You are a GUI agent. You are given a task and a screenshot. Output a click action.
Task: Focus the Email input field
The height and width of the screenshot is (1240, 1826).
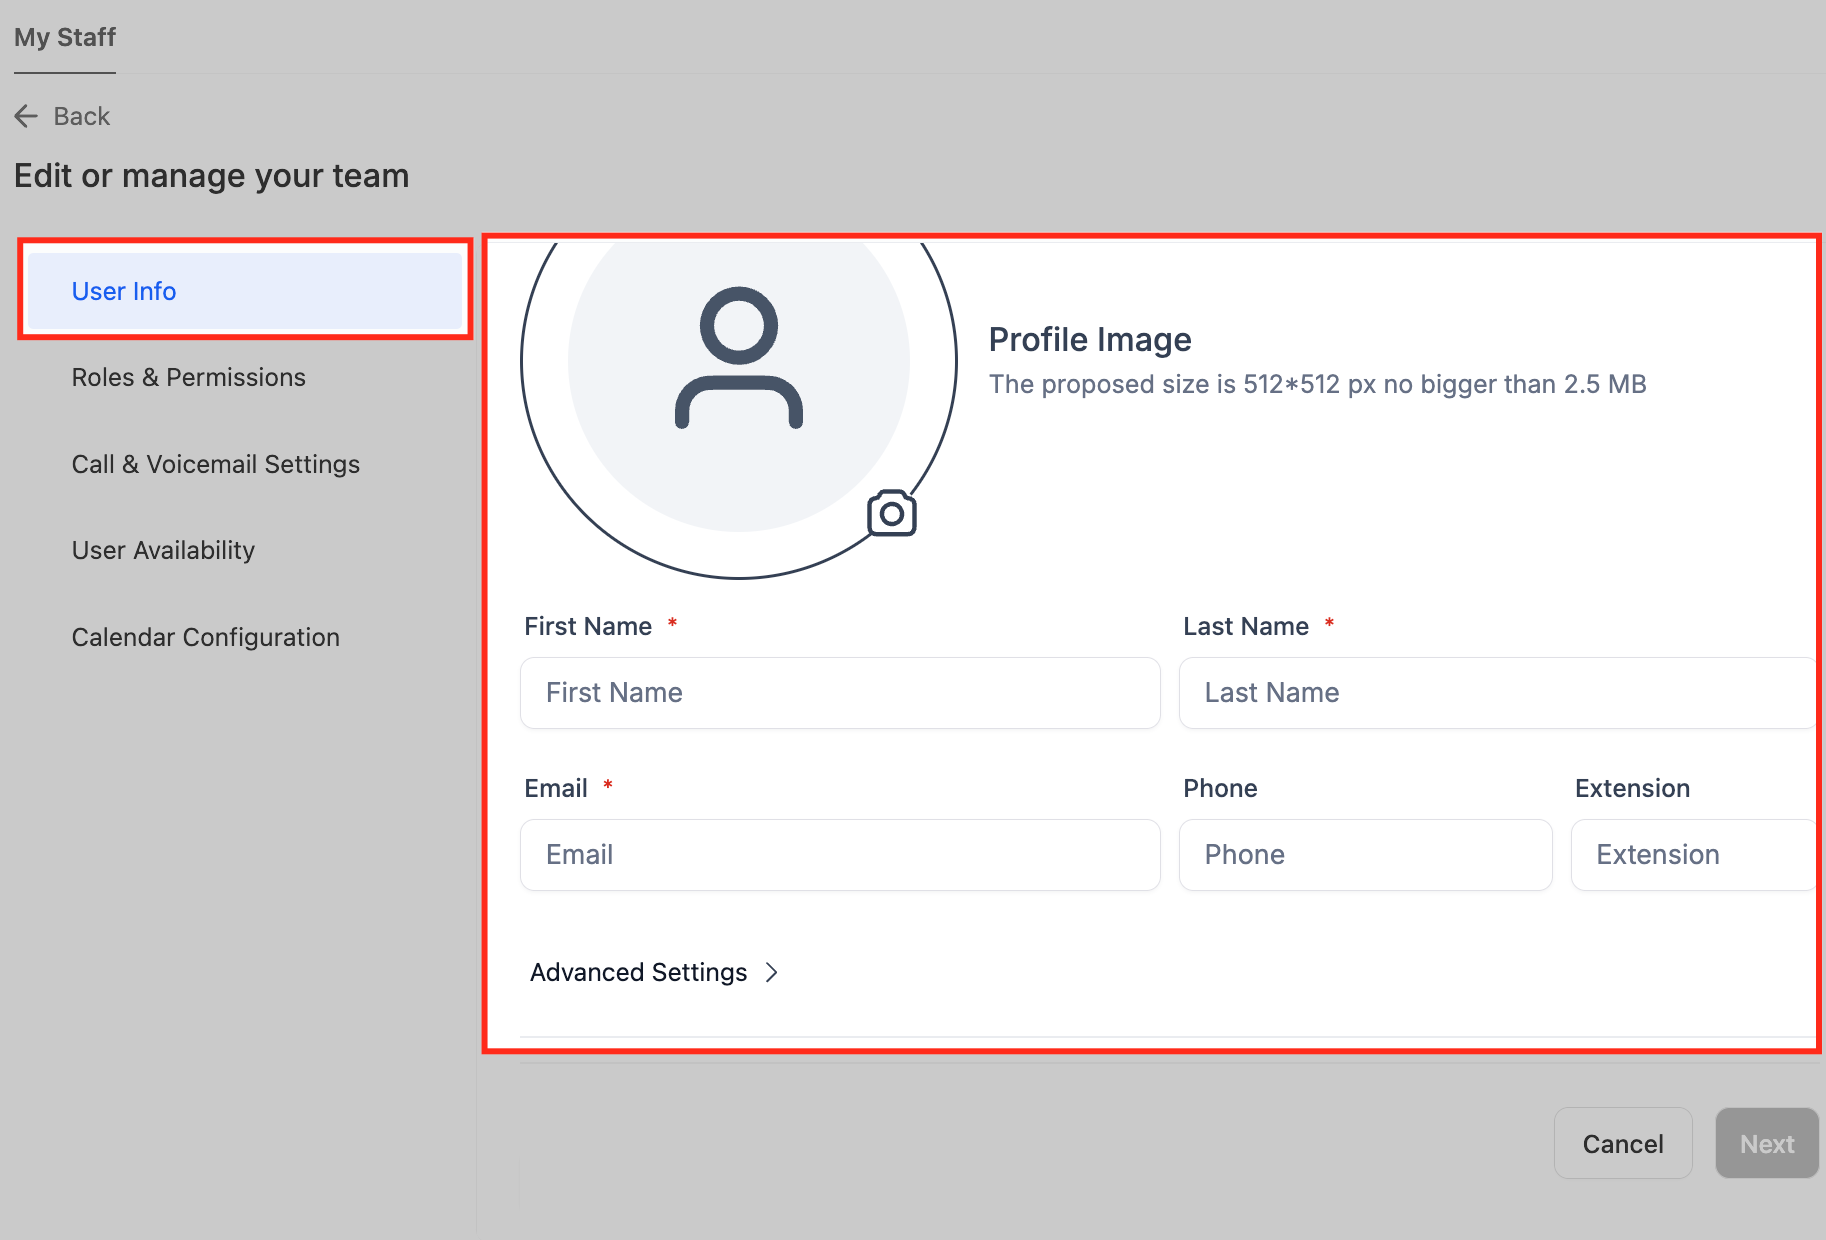tap(840, 855)
